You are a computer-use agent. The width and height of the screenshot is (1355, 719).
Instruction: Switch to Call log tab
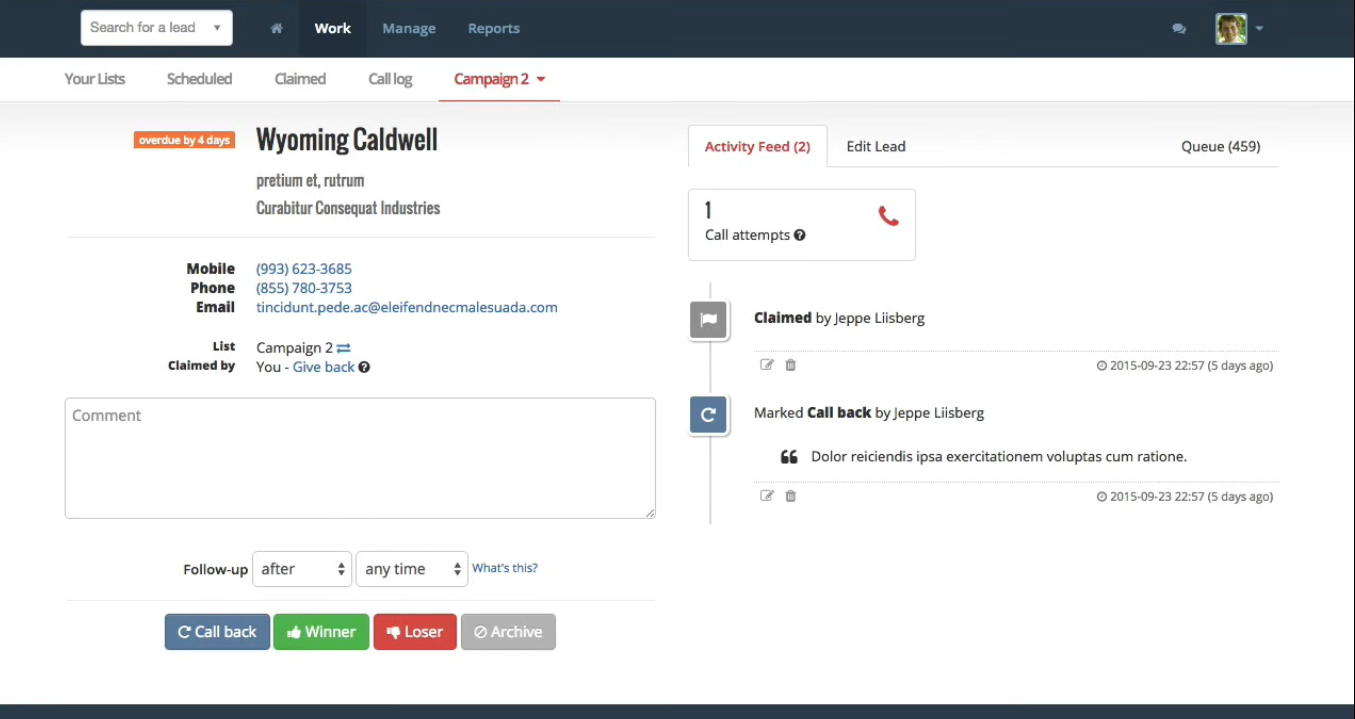(x=390, y=79)
